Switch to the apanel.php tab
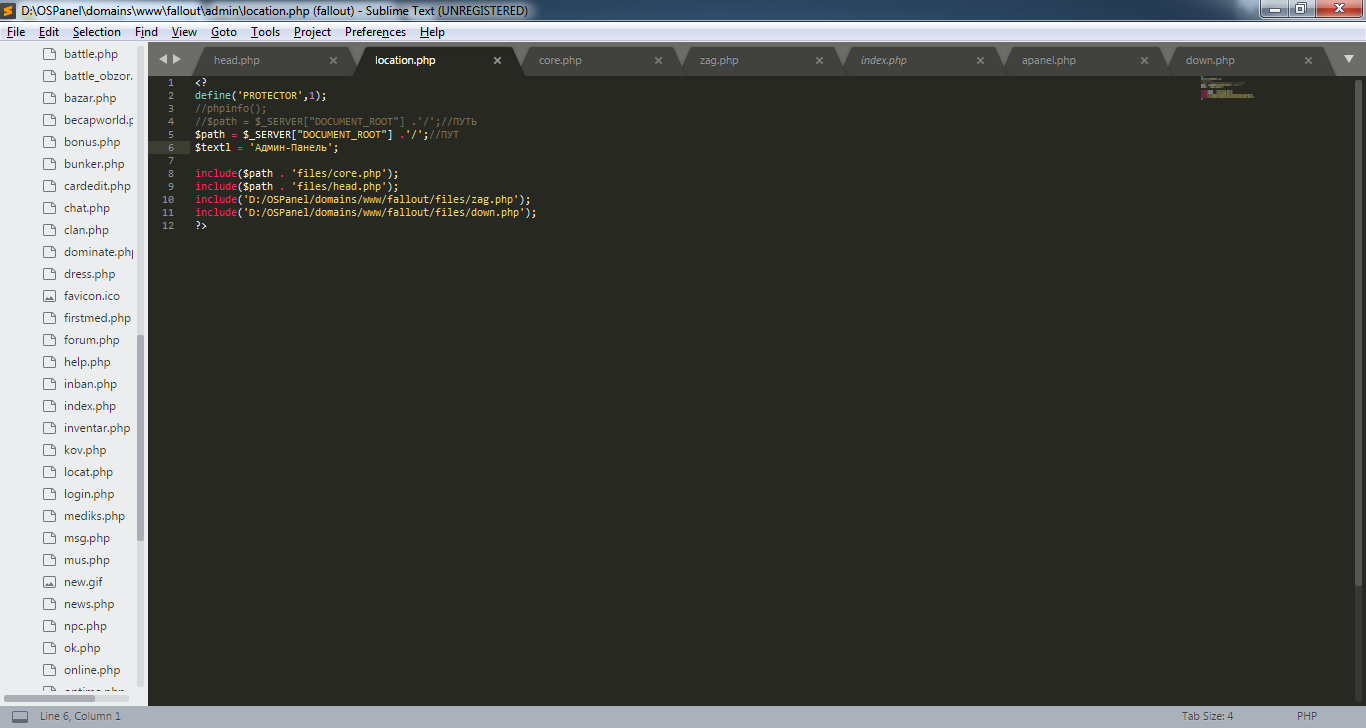 1048,60
